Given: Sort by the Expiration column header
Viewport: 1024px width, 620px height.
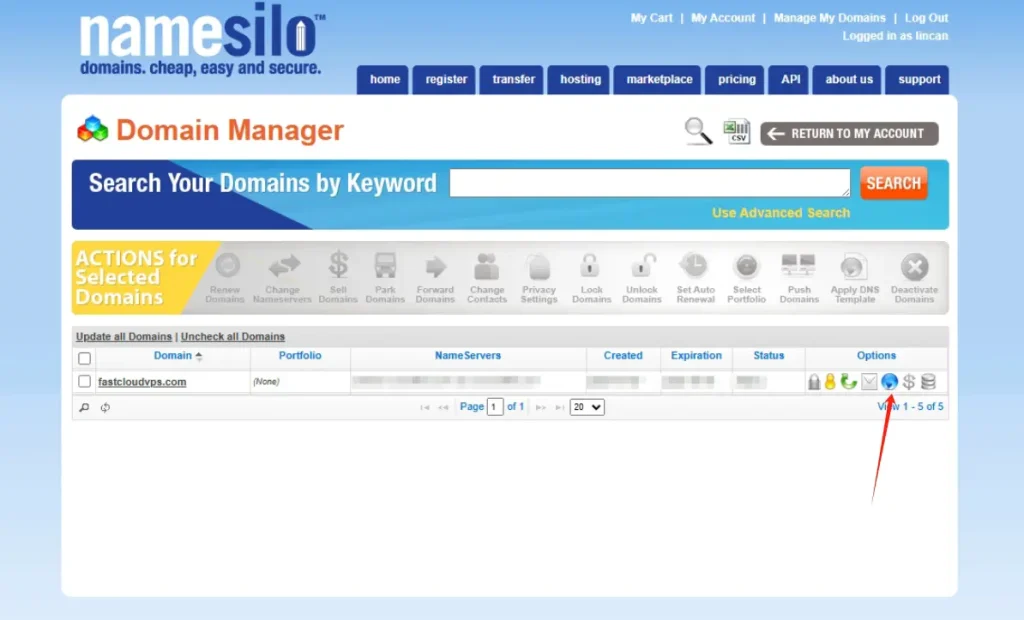Looking at the screenshot, I should 696,355.
